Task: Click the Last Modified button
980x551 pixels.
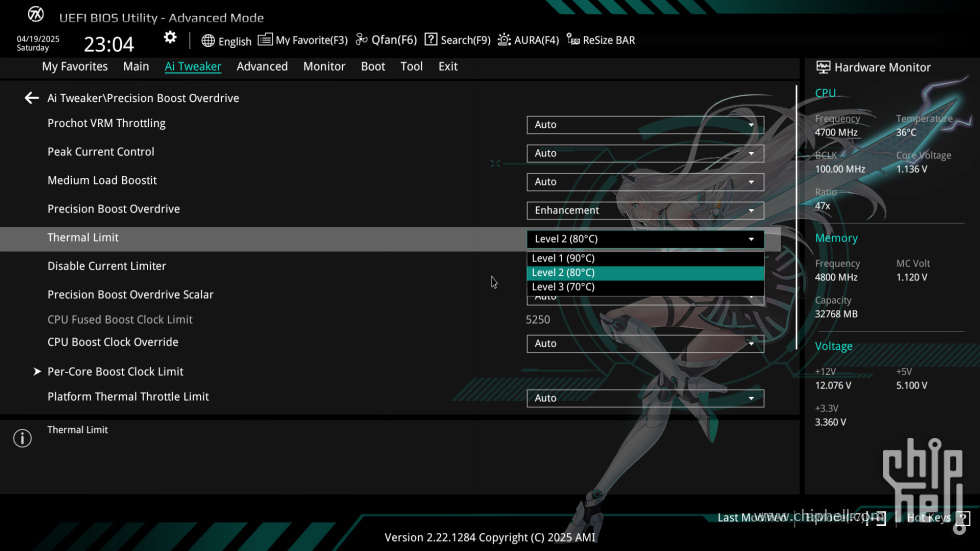Action: pos(753,518)
